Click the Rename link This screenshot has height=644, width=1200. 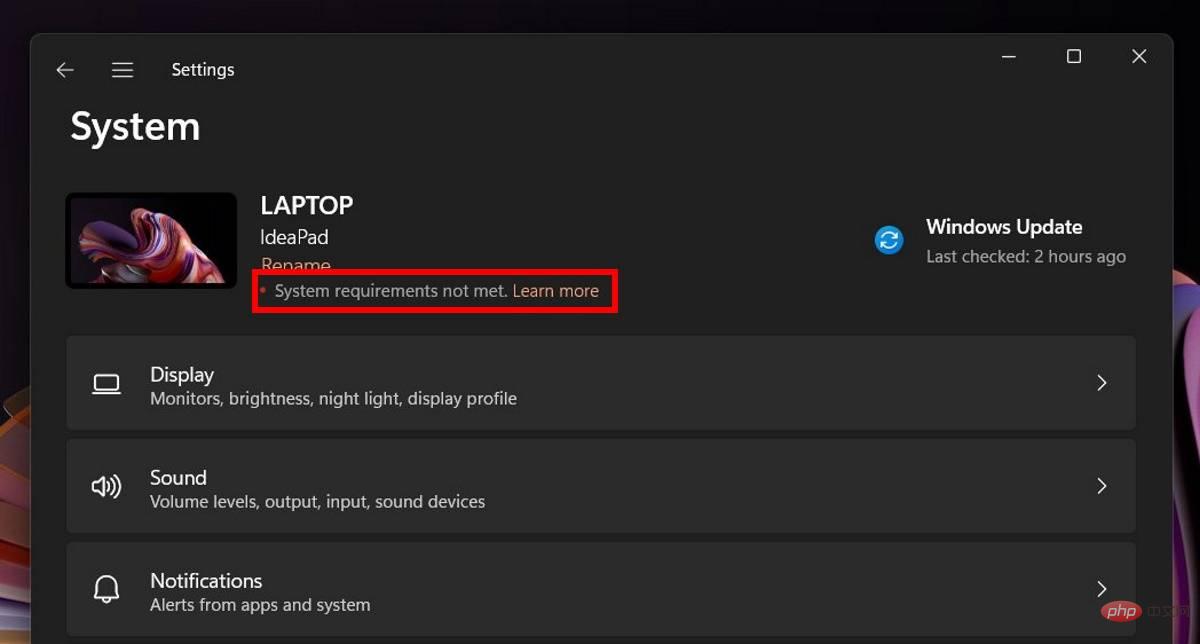point(295,265)
